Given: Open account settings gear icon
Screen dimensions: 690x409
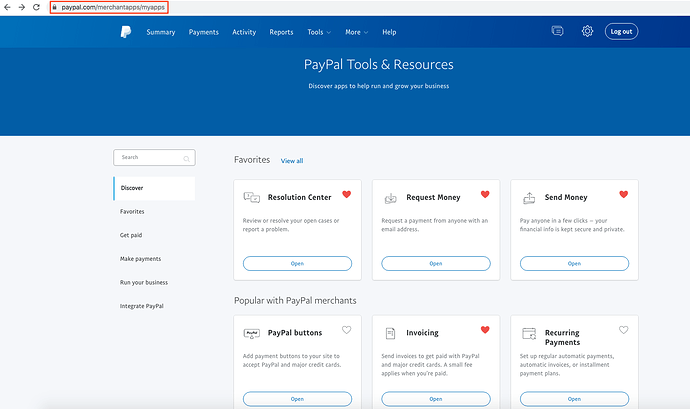Looking at the screenshot, I should 587,31.
